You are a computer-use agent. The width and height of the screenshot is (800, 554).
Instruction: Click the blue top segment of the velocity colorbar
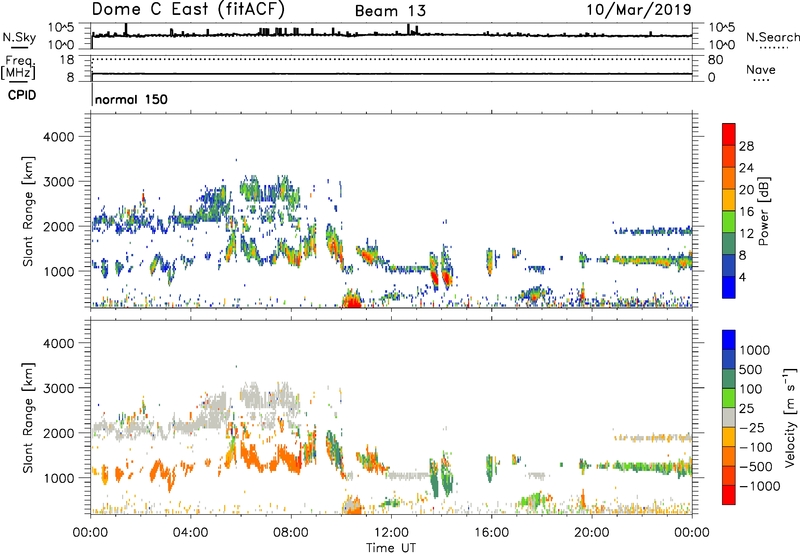[729, 340]
